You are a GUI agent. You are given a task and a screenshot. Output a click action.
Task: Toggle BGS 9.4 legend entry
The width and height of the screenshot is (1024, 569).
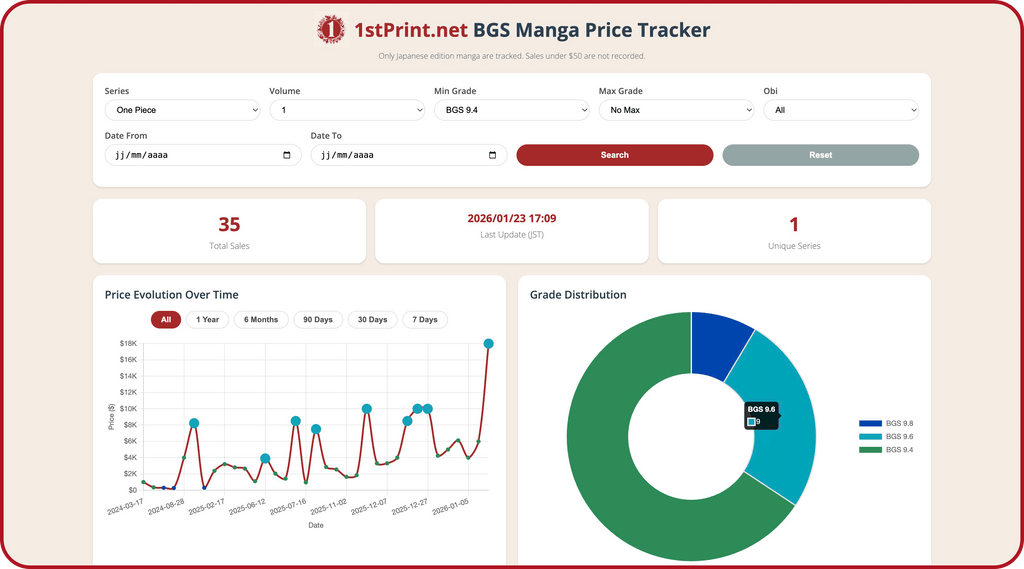point(886,449)
